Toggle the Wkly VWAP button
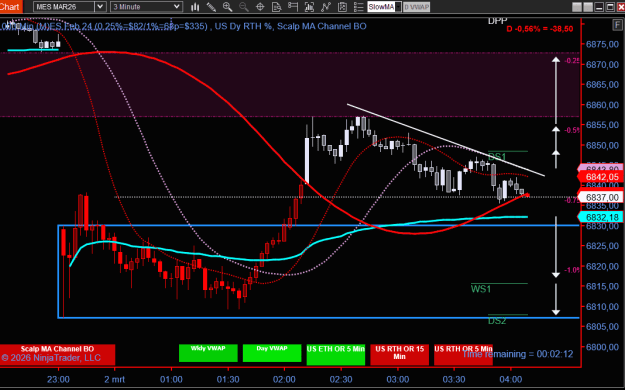 (x=208, y=353)
